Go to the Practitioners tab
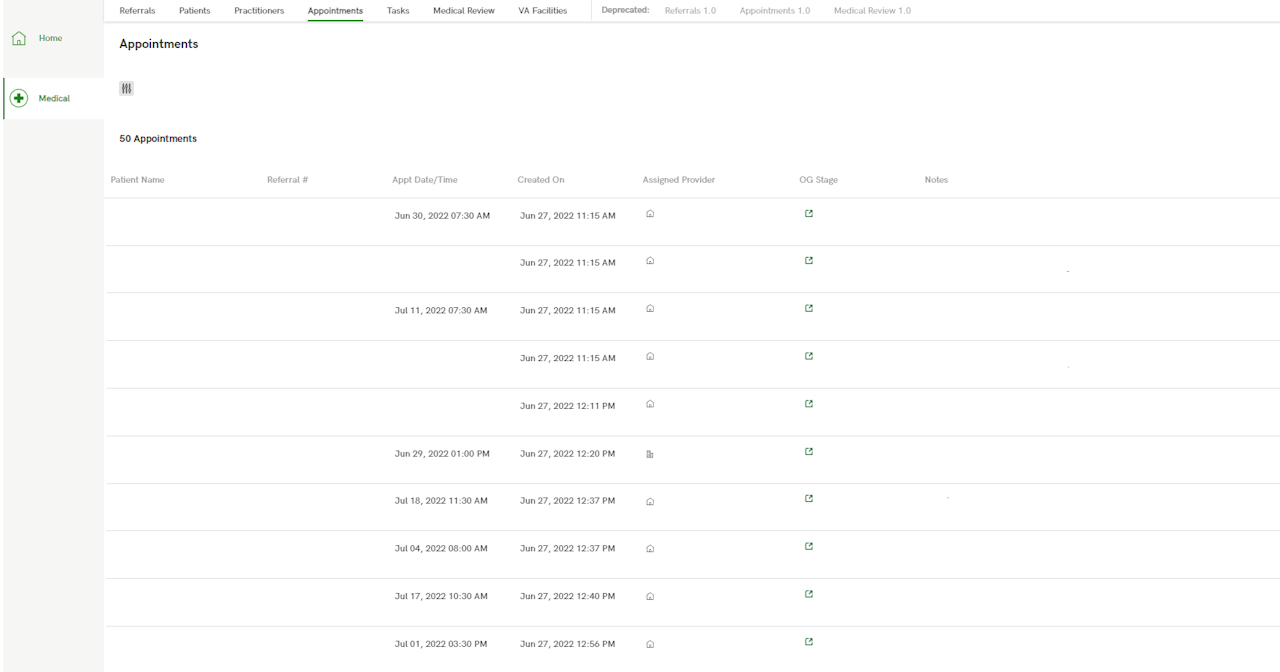 click(259, 11)
